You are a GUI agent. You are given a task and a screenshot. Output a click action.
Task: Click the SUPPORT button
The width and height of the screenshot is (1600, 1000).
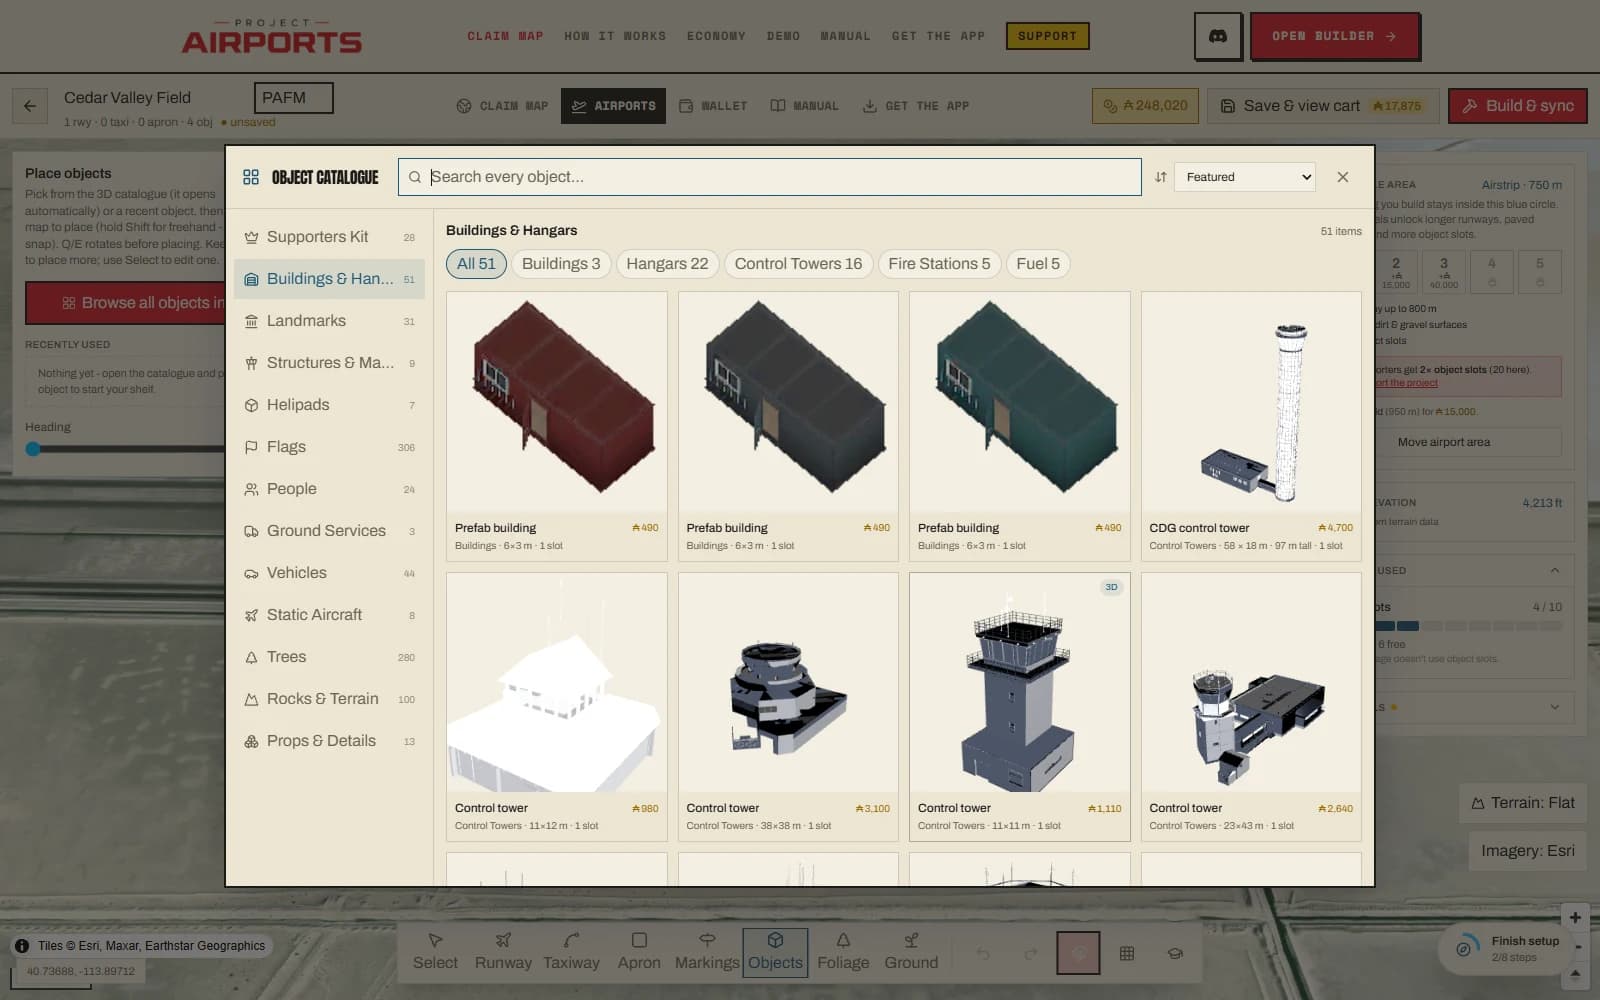[1047, 36]
